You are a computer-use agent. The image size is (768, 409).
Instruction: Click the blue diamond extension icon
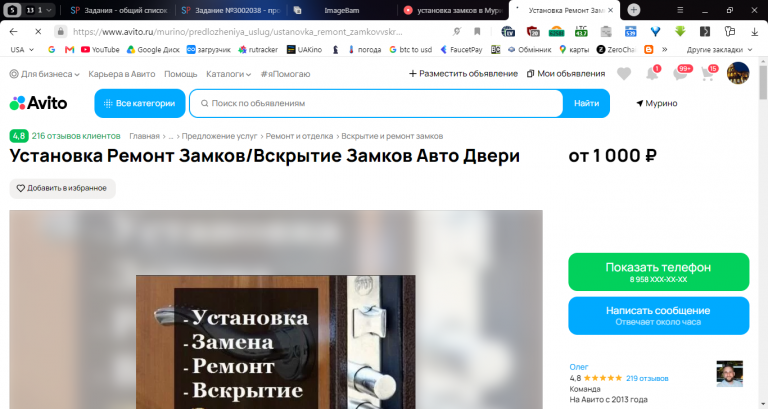point(655,31)
